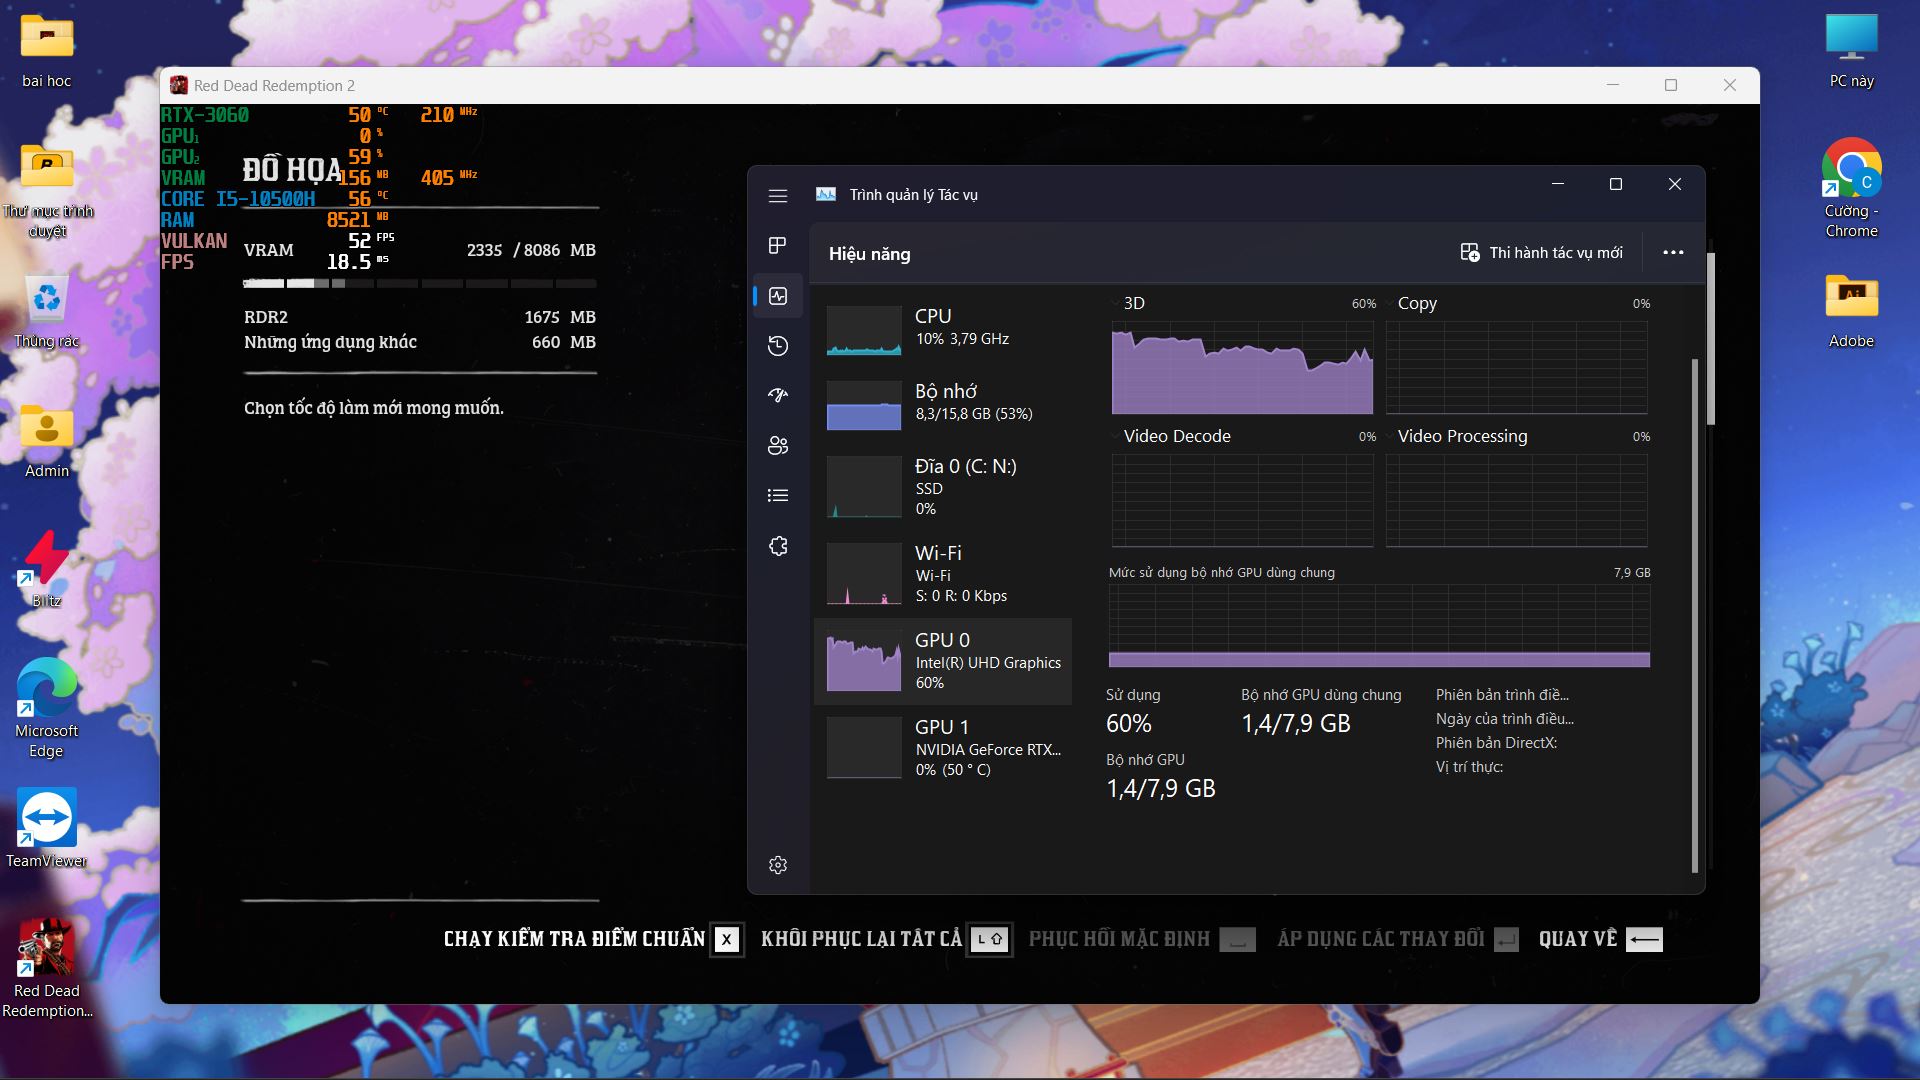Open the Task Manager hamburger navigation menu
The width and height of the screenshot is (1920, 1080).
(778, 196)
